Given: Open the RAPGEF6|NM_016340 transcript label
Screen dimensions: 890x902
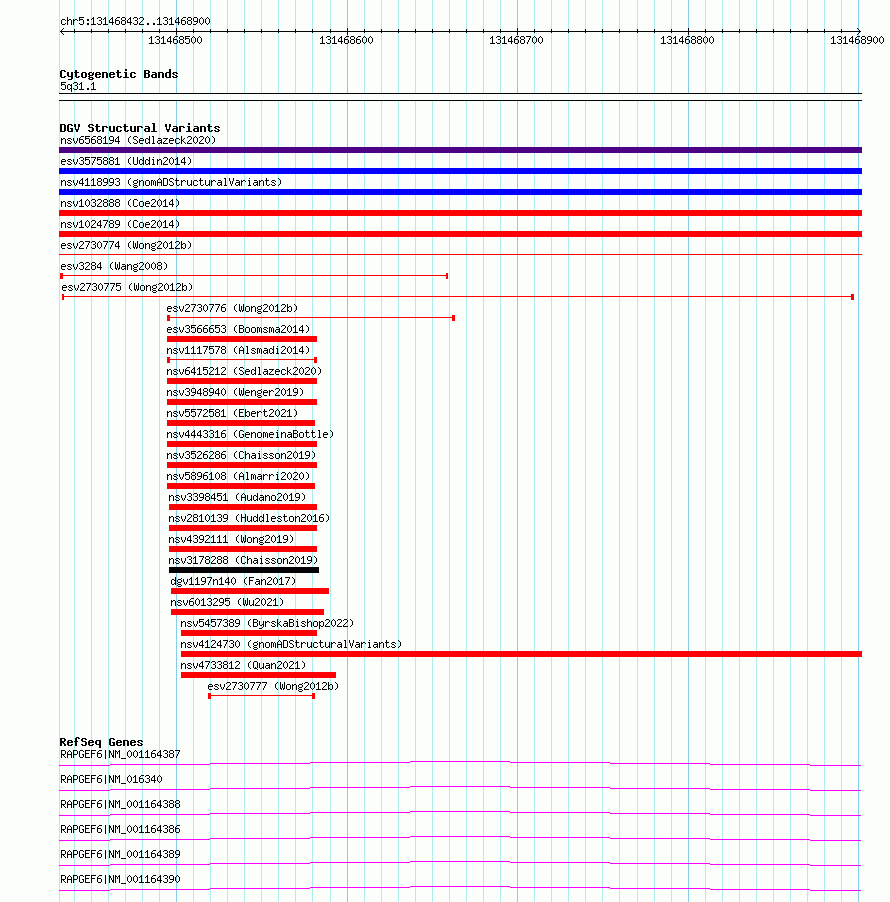Looking at the screenshot, I should (x=111, y=779).
